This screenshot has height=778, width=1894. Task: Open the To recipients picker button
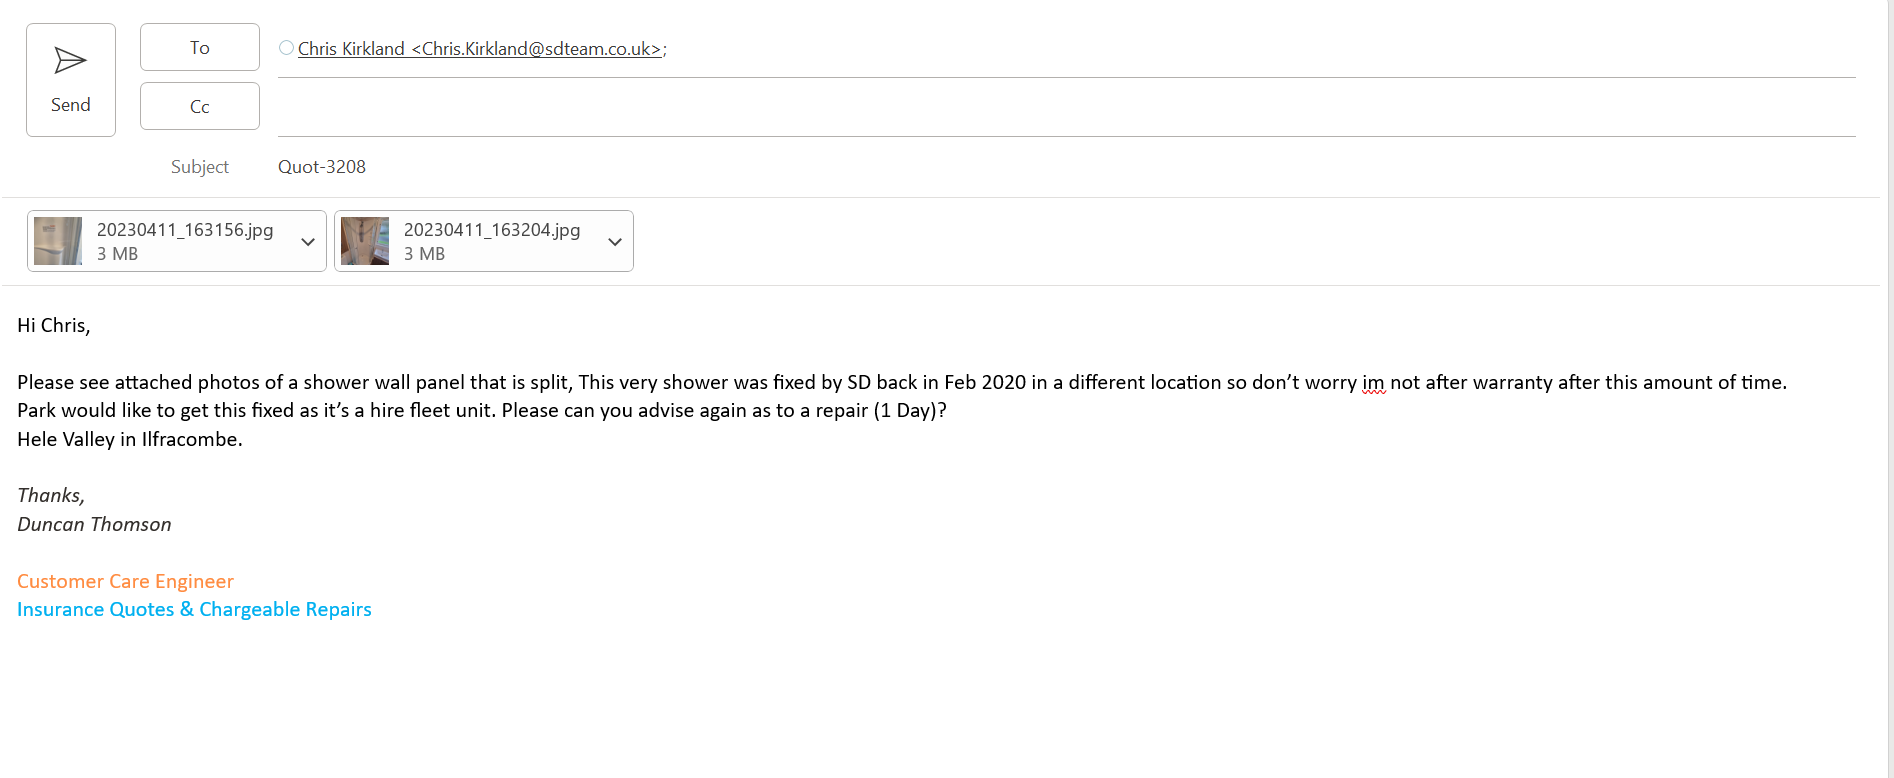pyautogui.click(x=200, y=48)
